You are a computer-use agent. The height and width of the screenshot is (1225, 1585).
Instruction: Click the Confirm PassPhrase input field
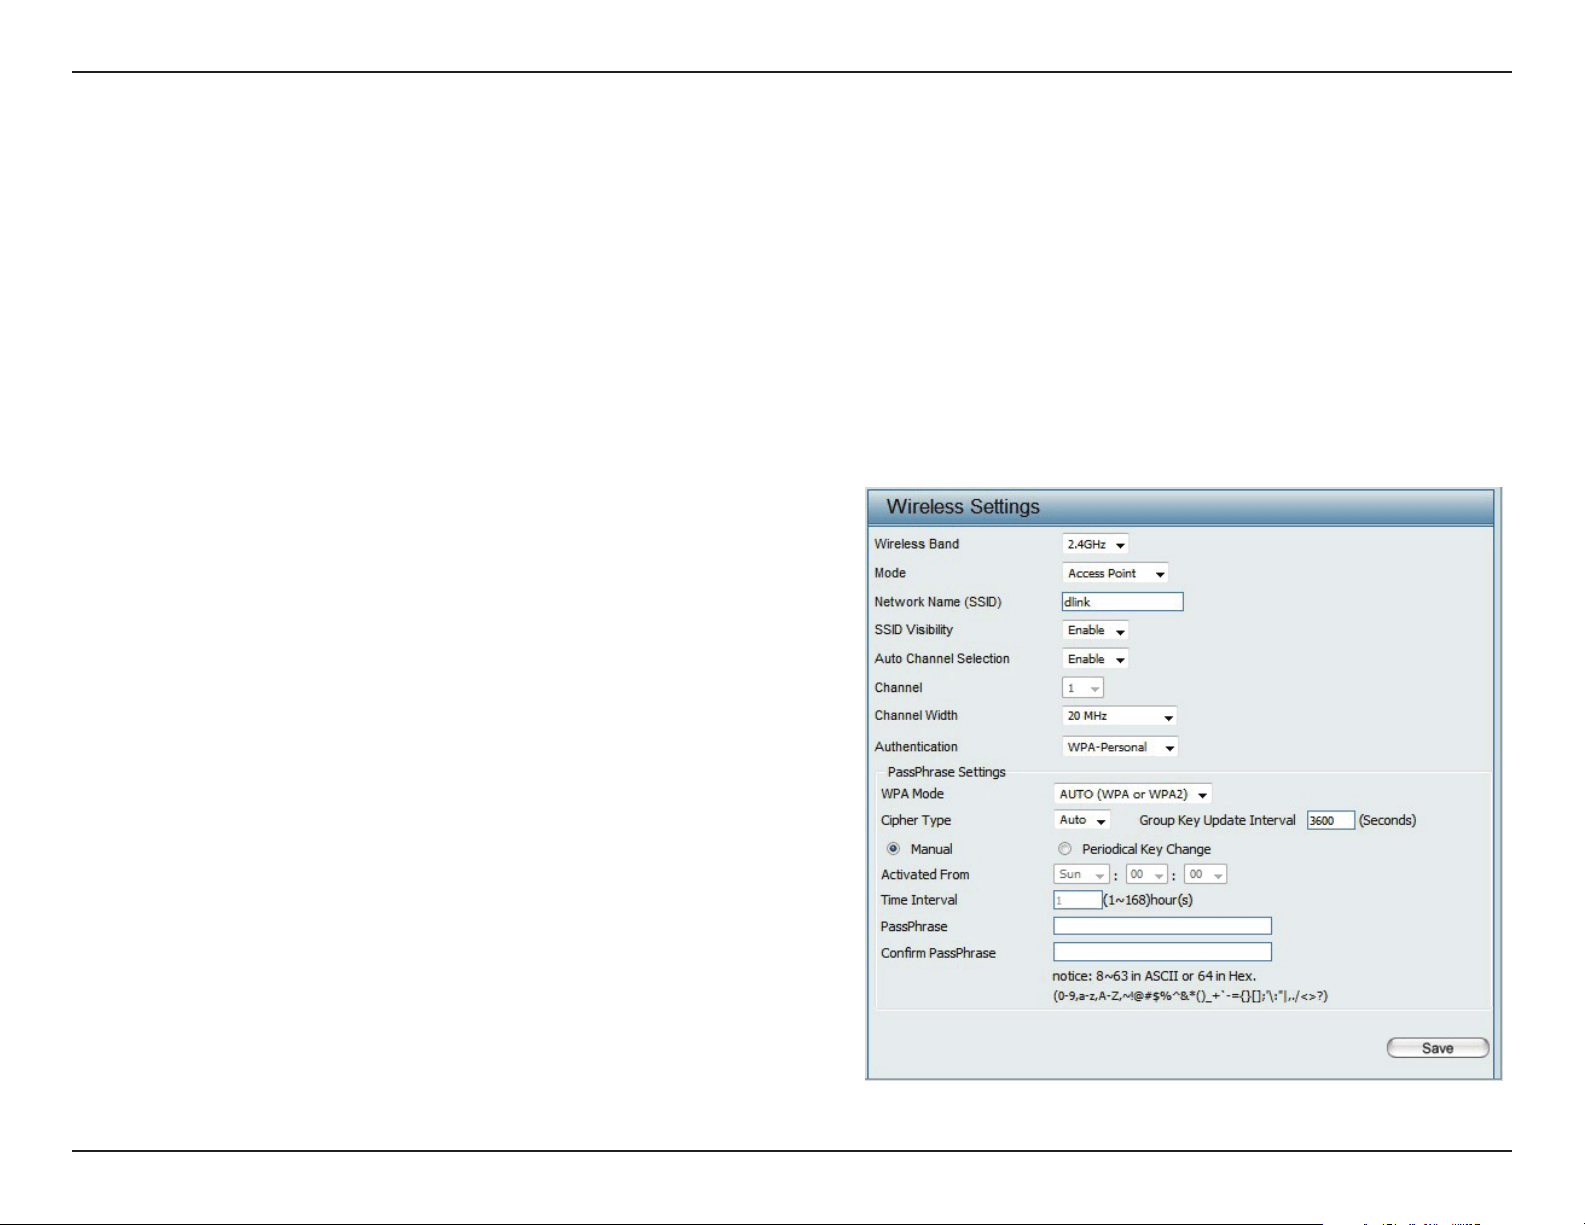click(x=1163, y=952)
